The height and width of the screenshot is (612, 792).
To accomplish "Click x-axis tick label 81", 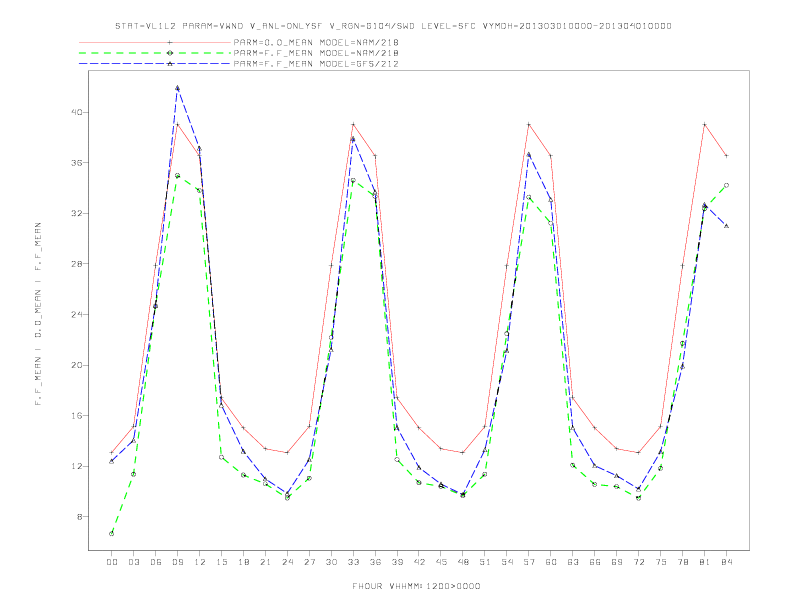I will pyautogui.click(x=705, y=562).
